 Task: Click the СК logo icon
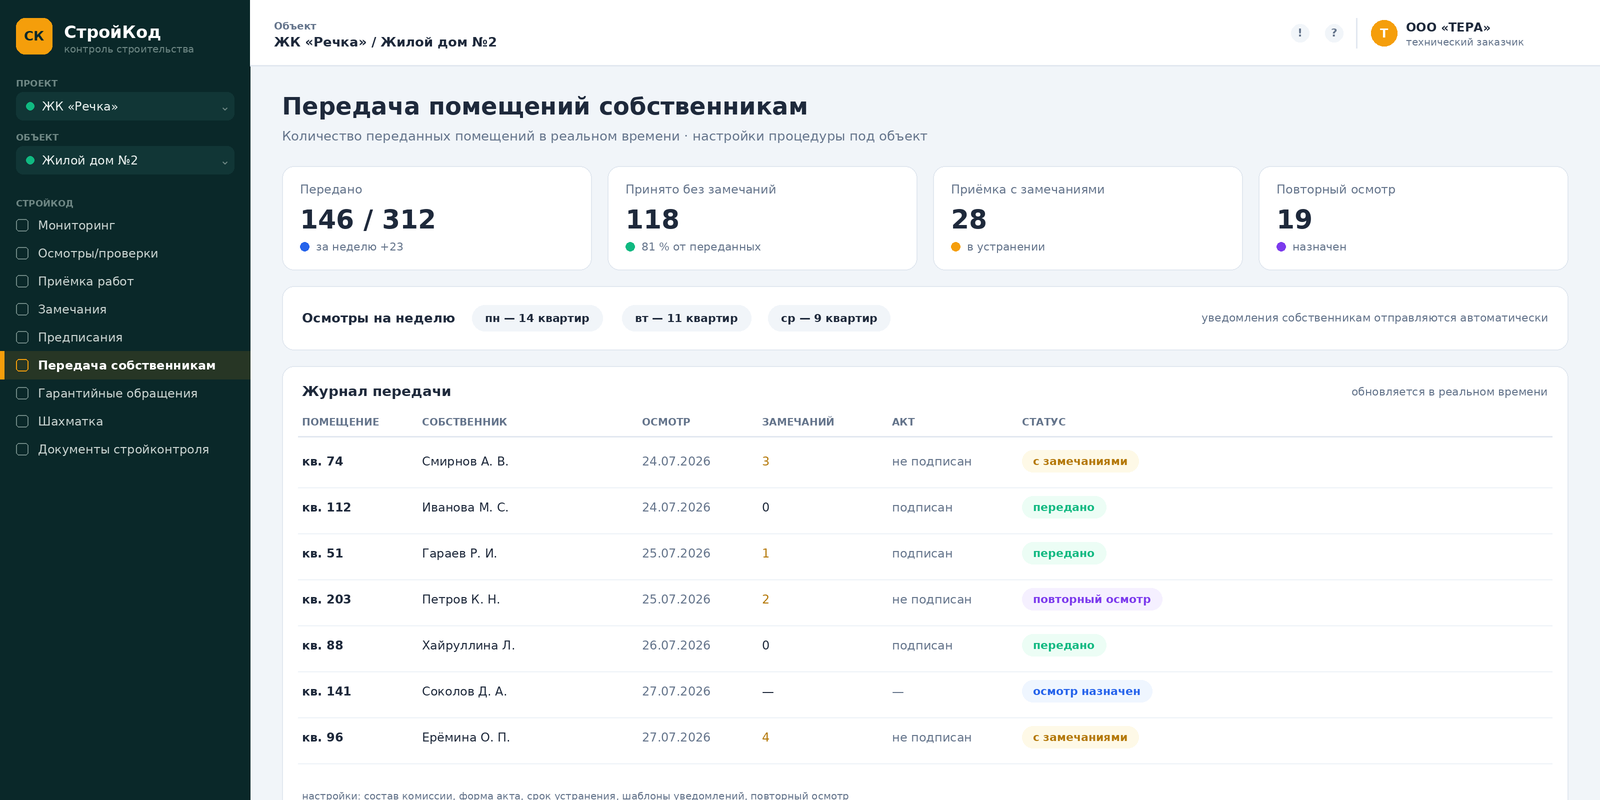[34, 36]
